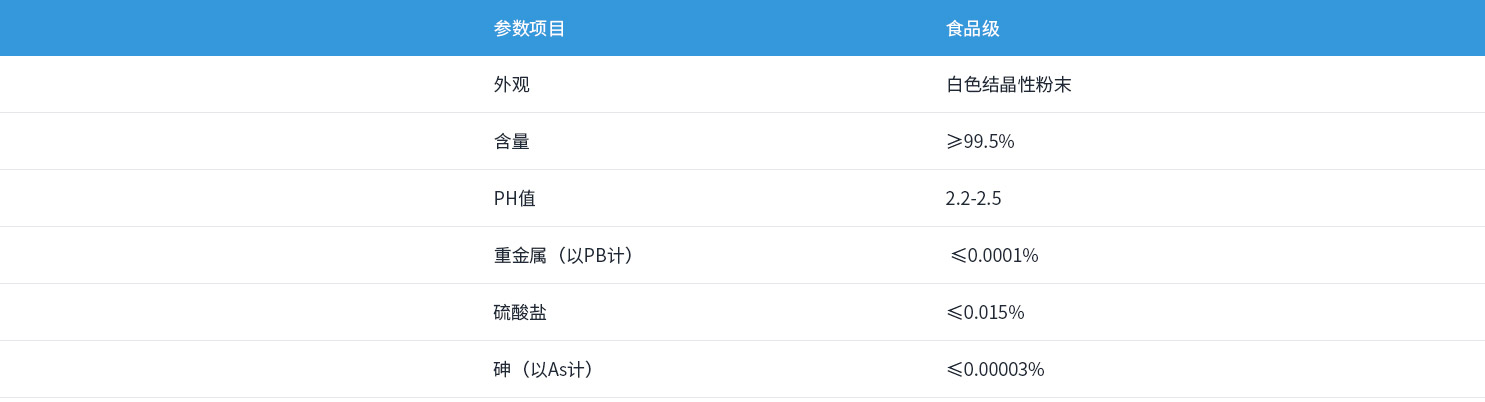This screenshot has width=1485, height=402.
Task: Click the ≤ symbol before 0.0001%
Action: point(958,256)
